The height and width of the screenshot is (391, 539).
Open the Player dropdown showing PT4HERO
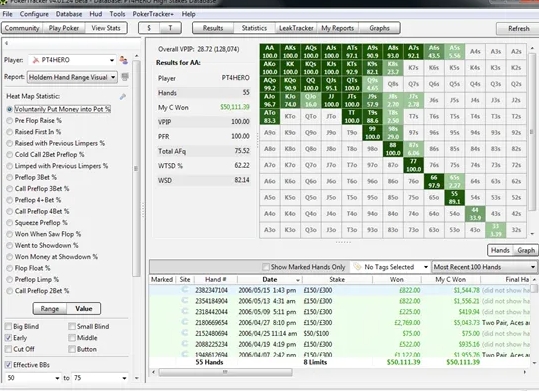[72, 60]
